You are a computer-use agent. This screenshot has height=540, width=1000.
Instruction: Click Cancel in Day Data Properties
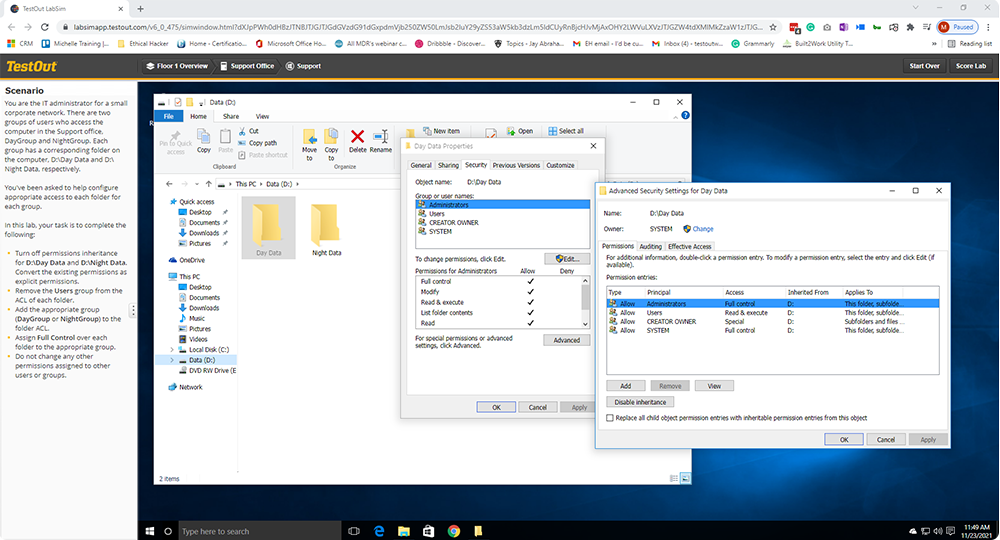[x=538, y=407]
